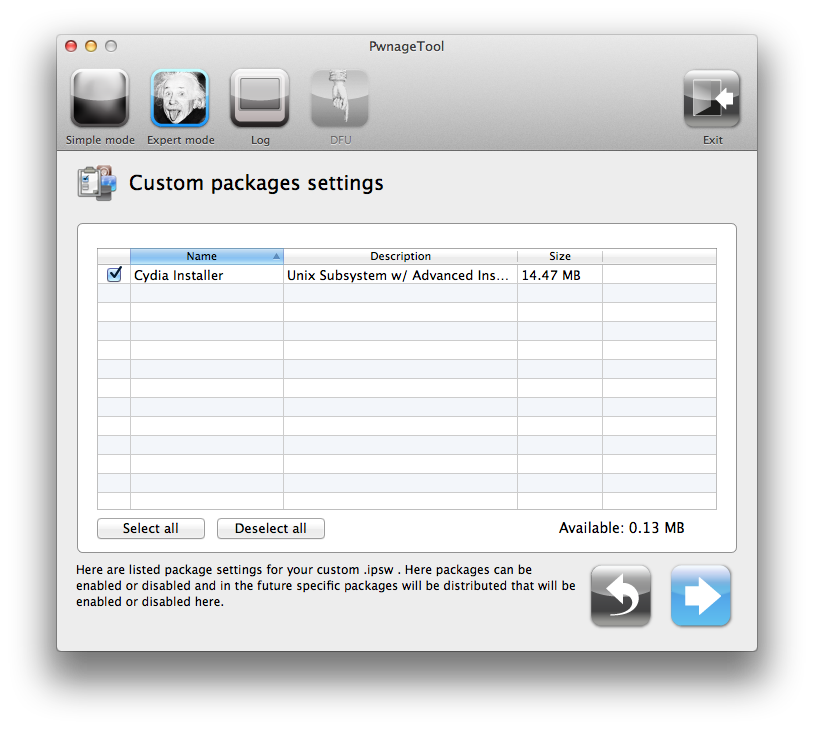Click the Deselect all button
814x730 pixels.
(x=270, y=529)
